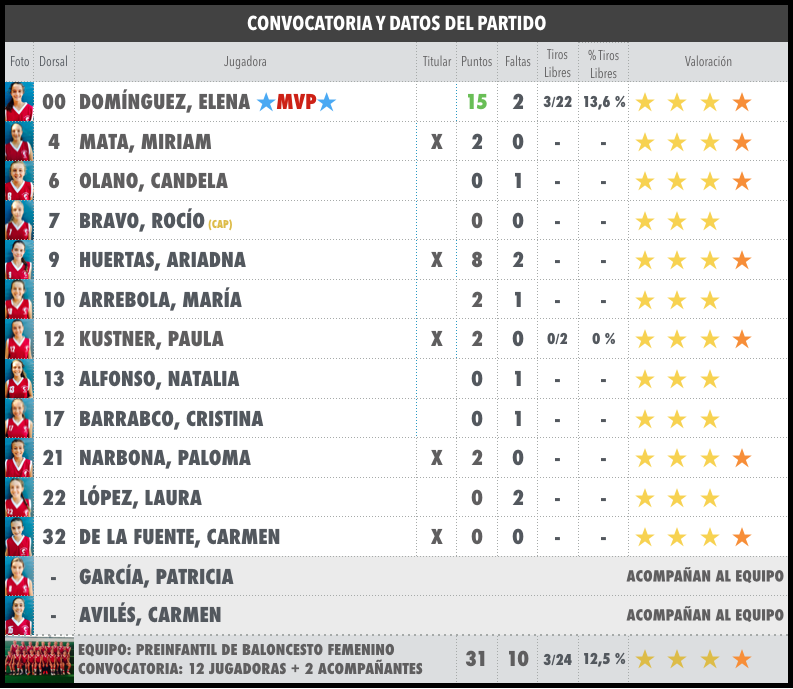
Task: Open Miriam Mata's player photo
Action: click(x=19, y=142)
